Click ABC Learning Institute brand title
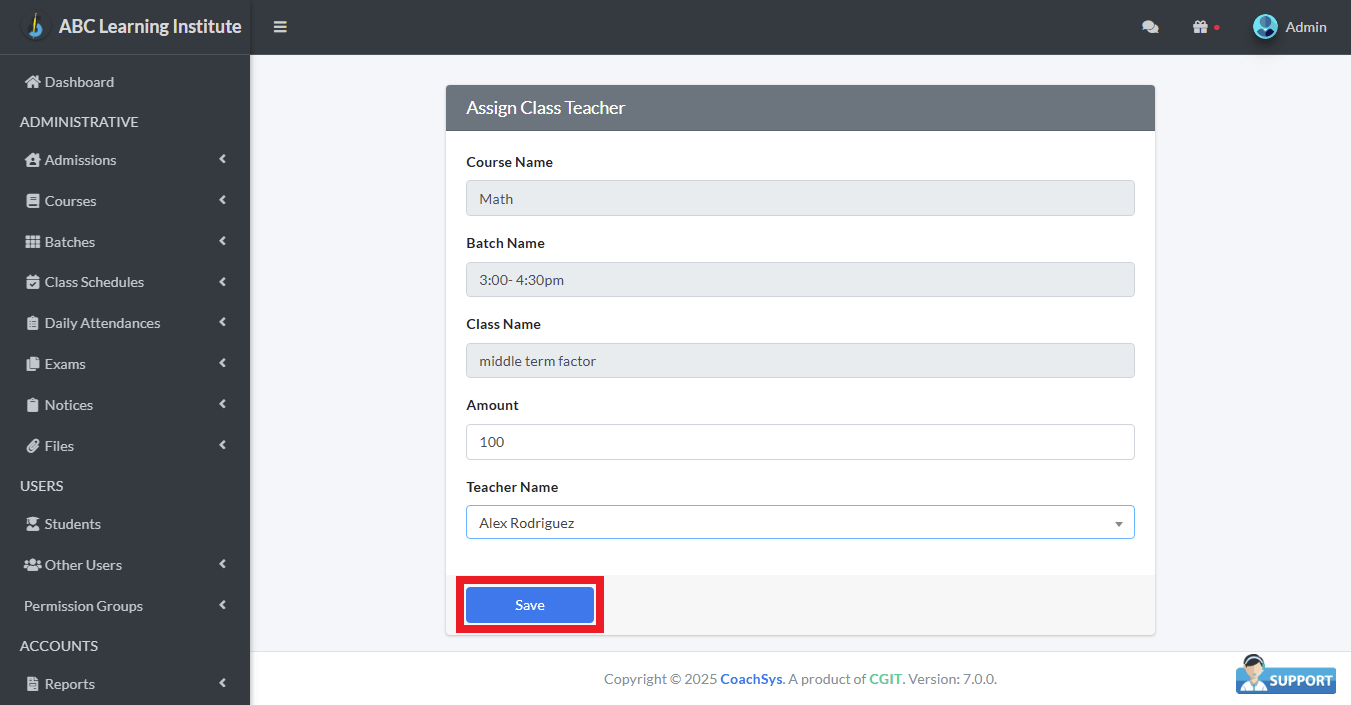Image resolution: width=1351 pixels, height=705 pixels. point(150,27)
